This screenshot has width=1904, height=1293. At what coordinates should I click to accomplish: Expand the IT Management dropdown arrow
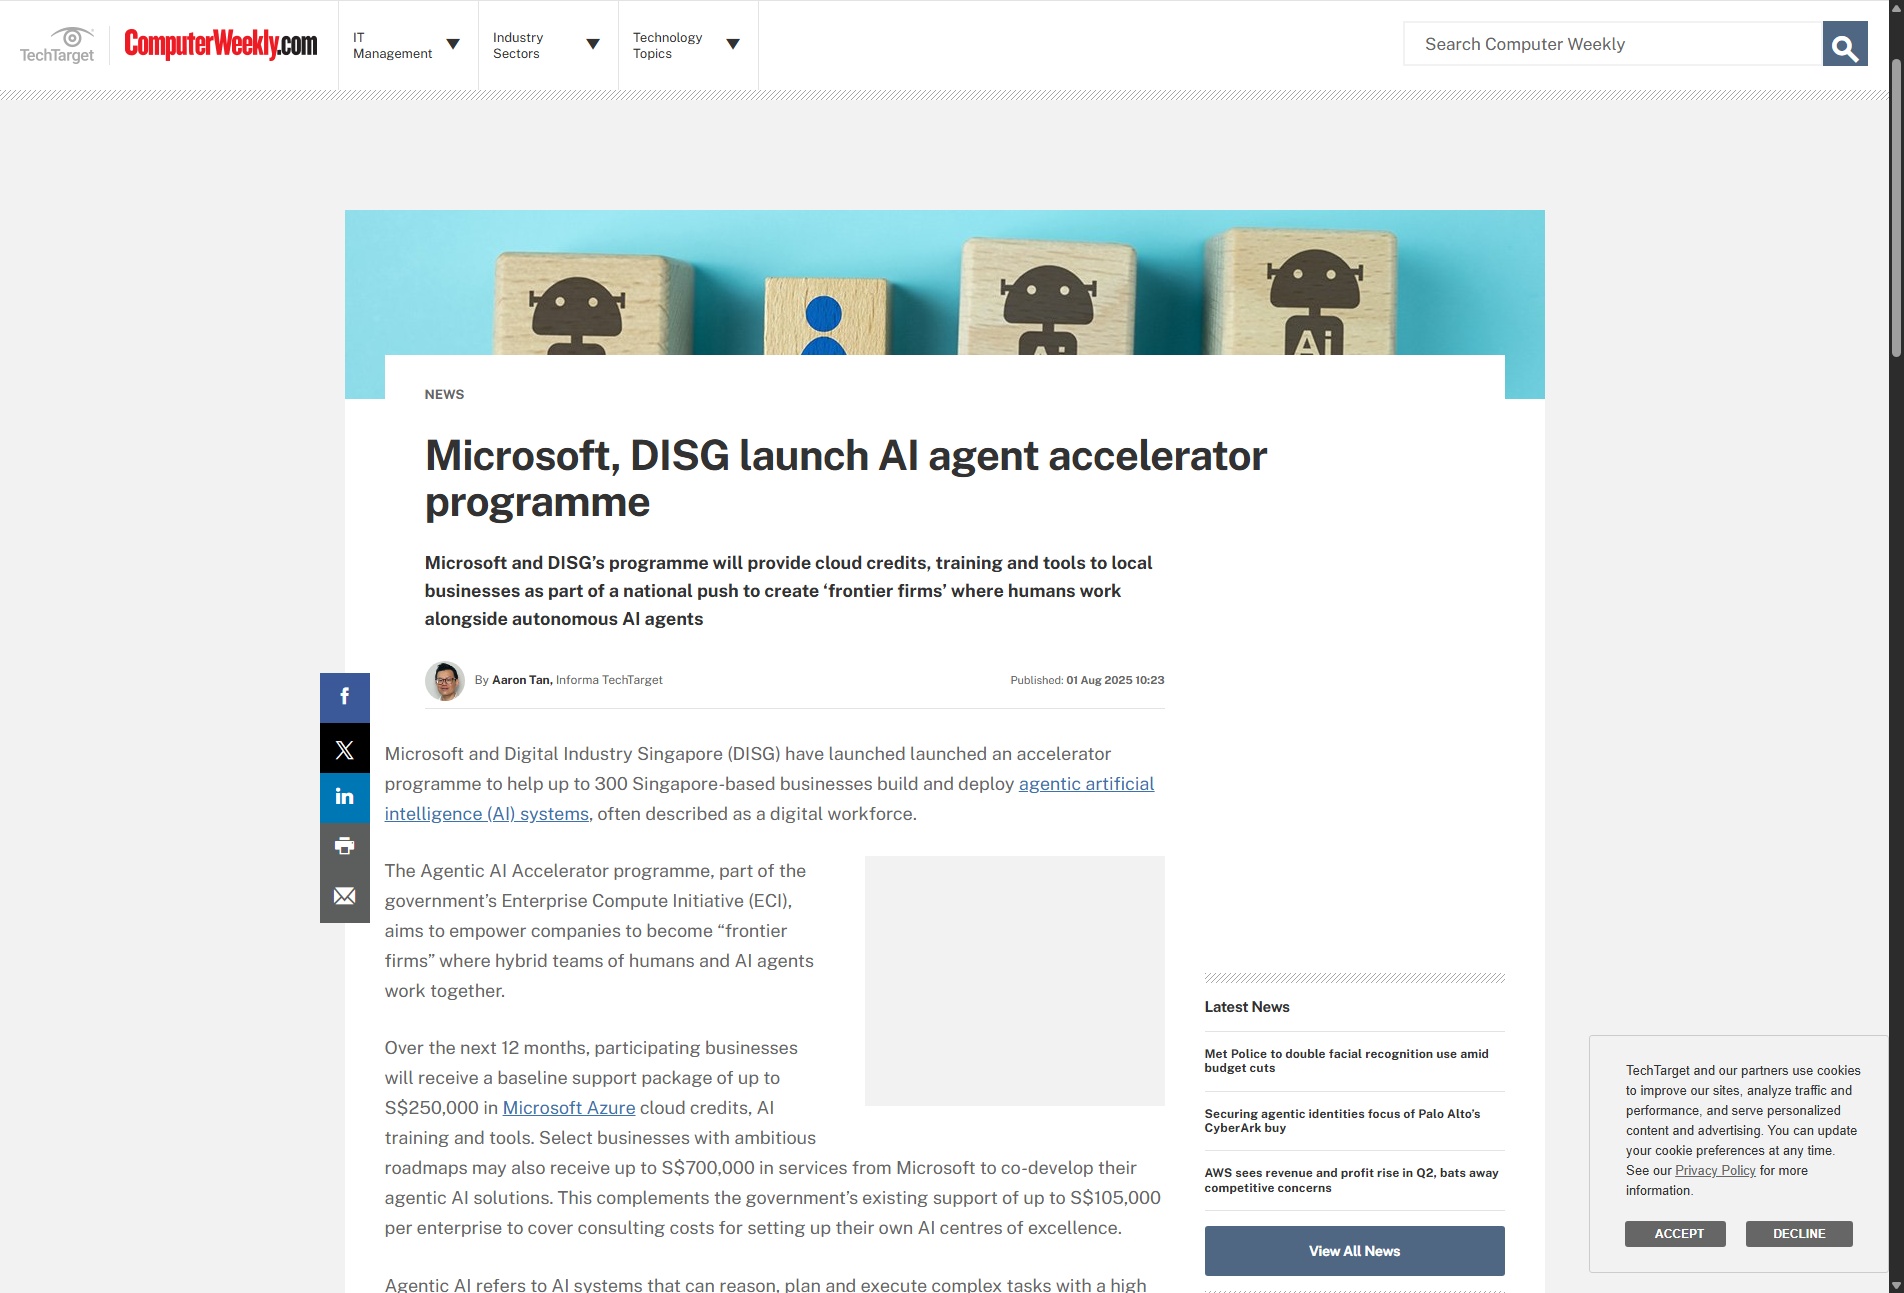[453, 44]
